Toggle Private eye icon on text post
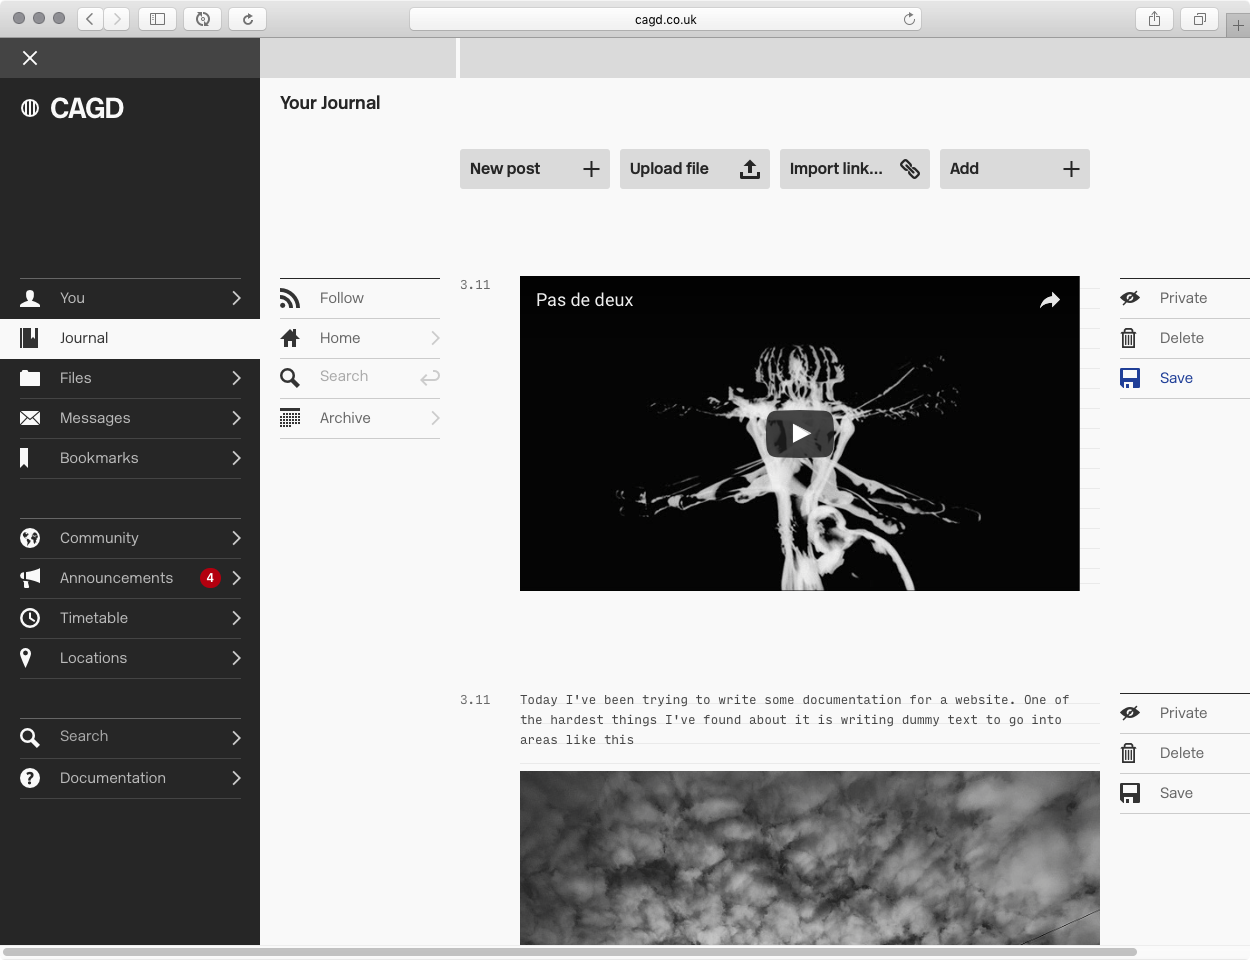Screen dimensions: 1250x960 [x=1130, y=713]
